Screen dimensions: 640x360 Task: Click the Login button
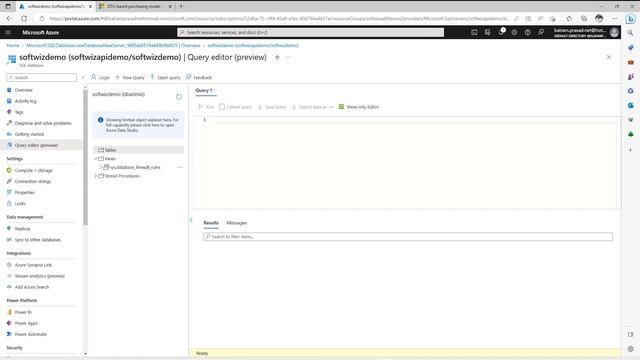(x=100, y=77)
